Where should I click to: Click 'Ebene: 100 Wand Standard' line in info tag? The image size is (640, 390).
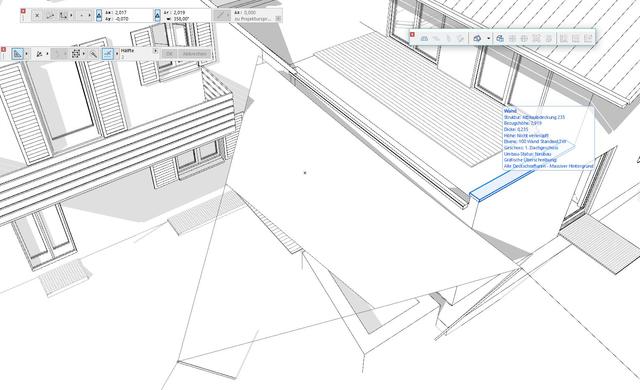(535, 142)
